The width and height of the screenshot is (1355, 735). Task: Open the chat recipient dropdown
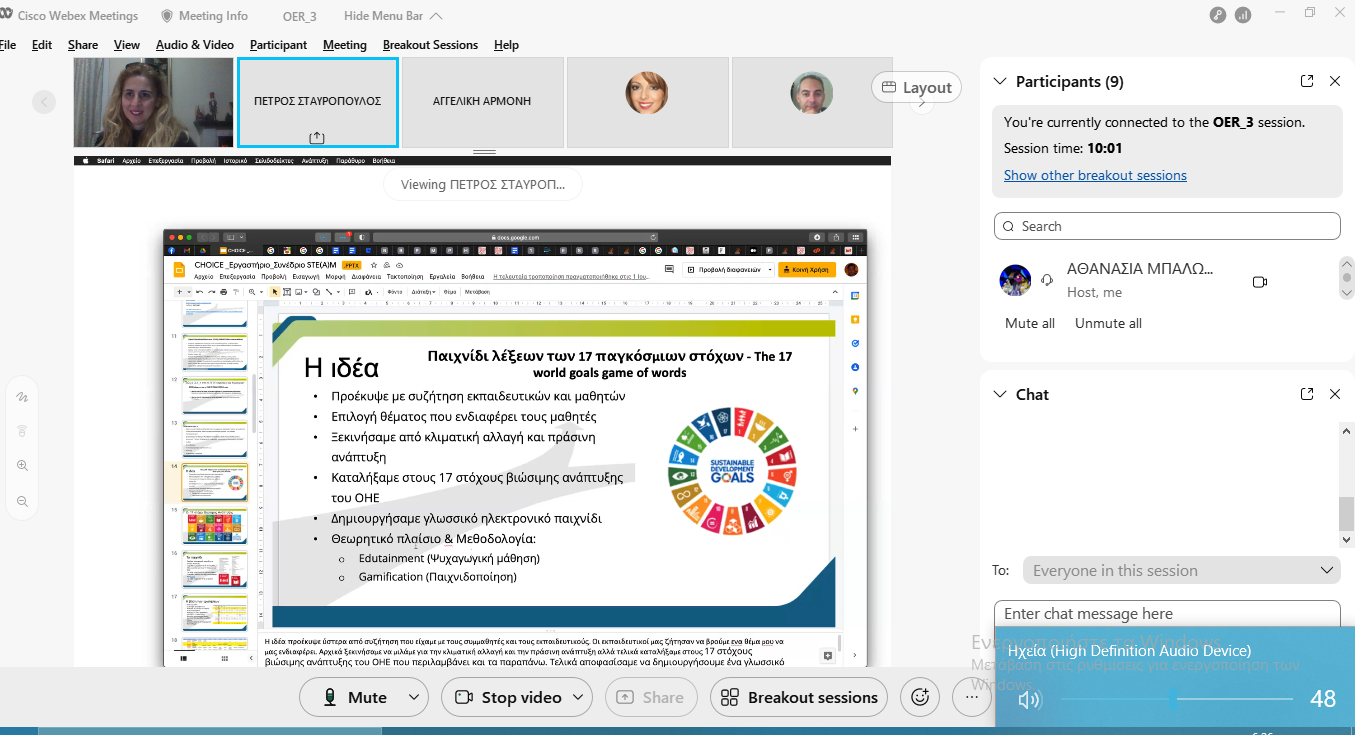click(x=1180, y=571)
